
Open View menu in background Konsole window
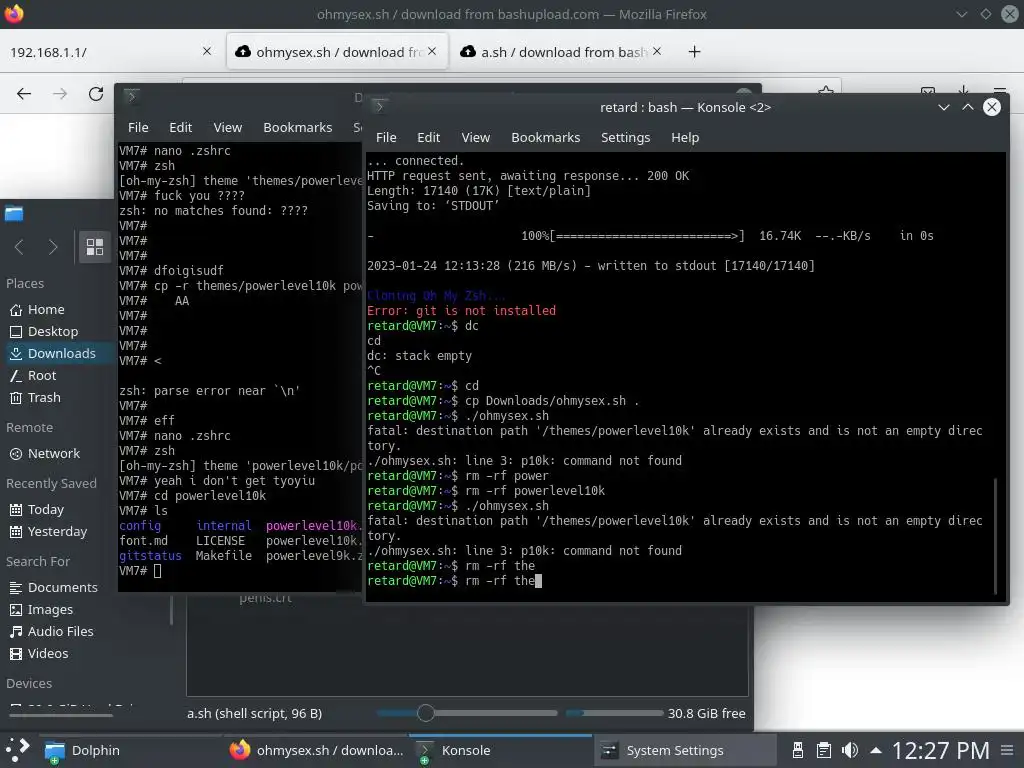tap(227, 127)
